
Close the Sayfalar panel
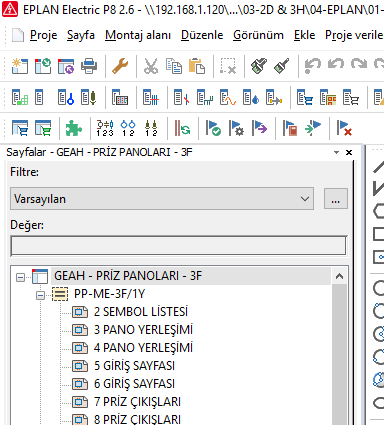(349, 153)
